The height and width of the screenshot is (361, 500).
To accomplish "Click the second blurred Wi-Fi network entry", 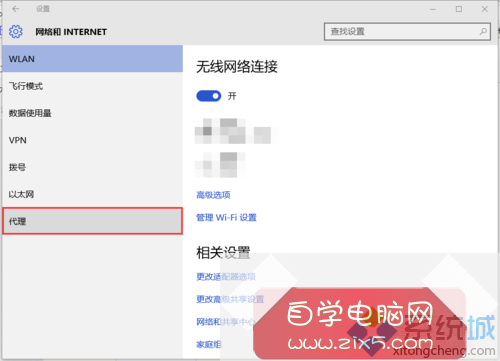I will [220, 165].
